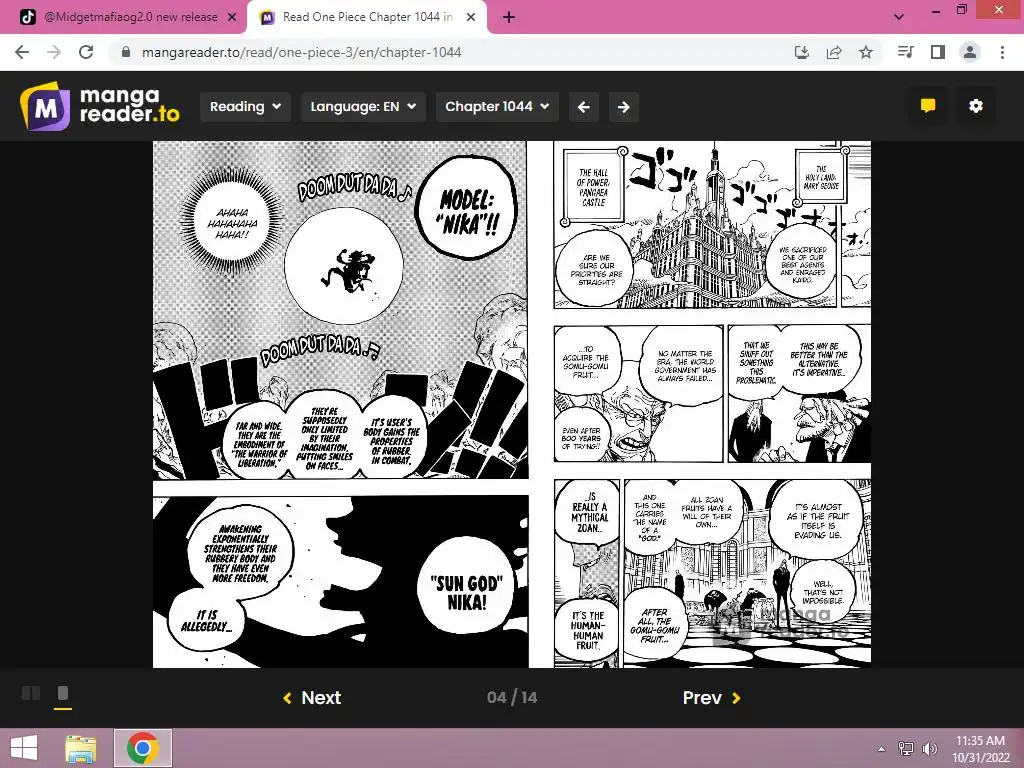
Task: Open the MangaReader.to logo home link
Action: click(x=99, y=106)
